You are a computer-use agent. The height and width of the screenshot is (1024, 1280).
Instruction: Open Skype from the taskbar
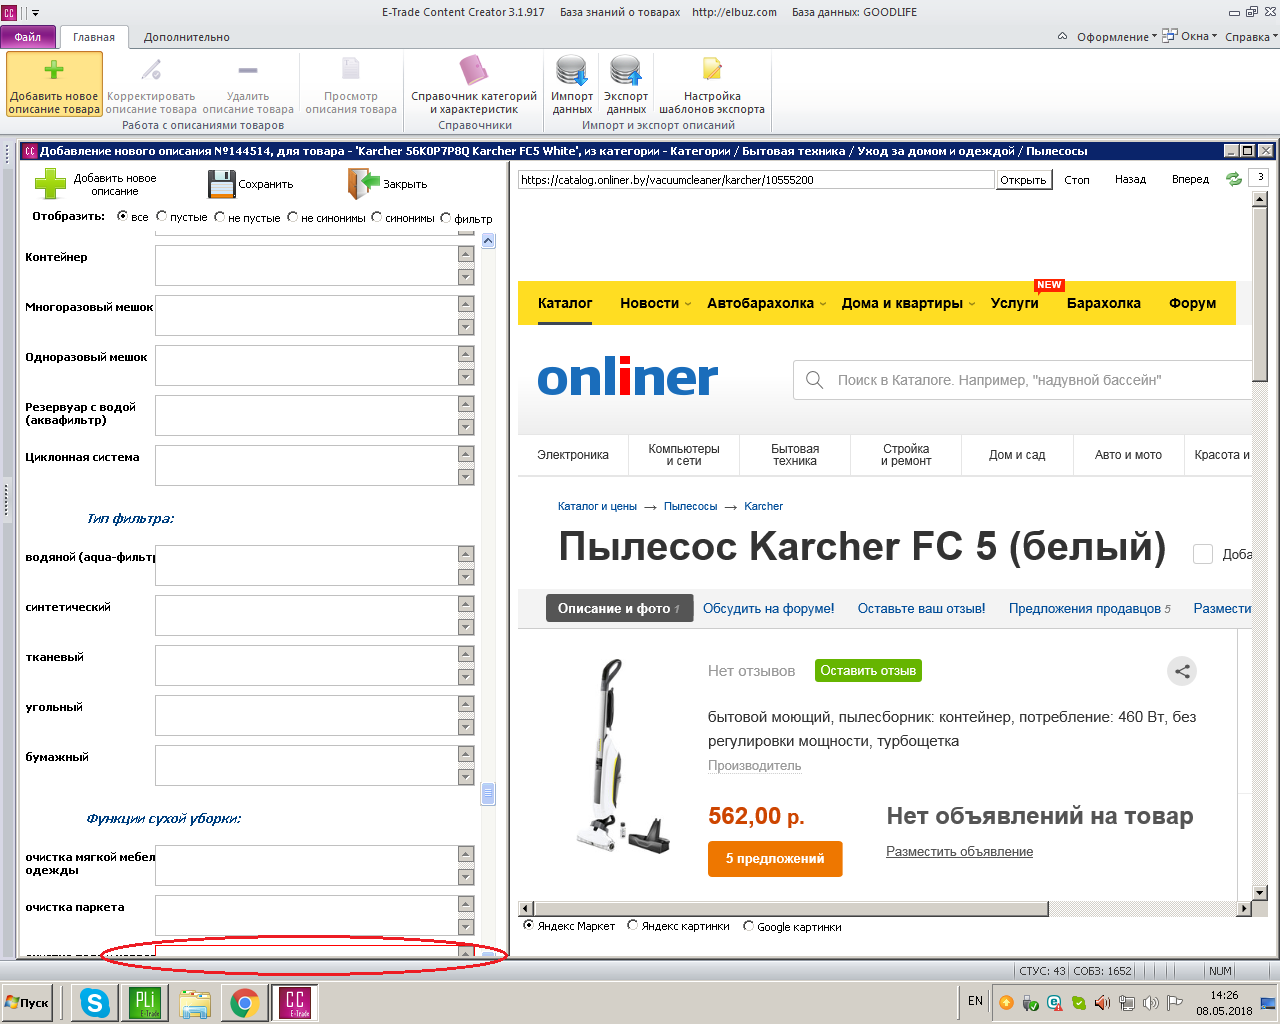[95, 1003]
